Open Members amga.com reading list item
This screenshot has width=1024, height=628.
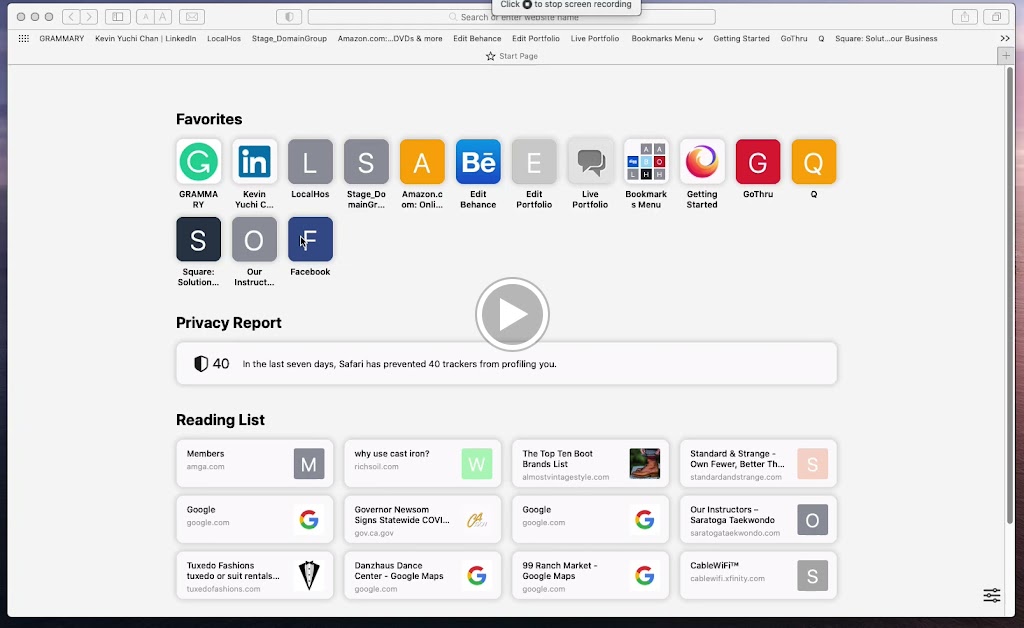click(x=255, y=463)
